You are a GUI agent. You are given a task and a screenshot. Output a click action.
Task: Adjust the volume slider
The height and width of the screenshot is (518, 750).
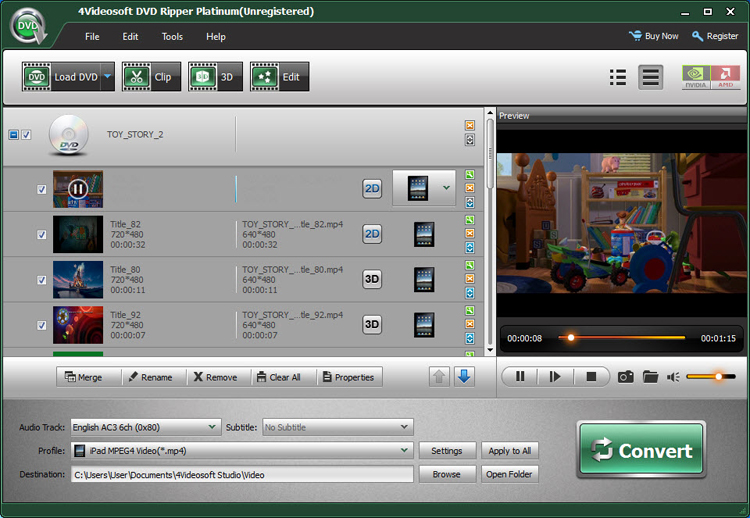(x=711, y=377)
